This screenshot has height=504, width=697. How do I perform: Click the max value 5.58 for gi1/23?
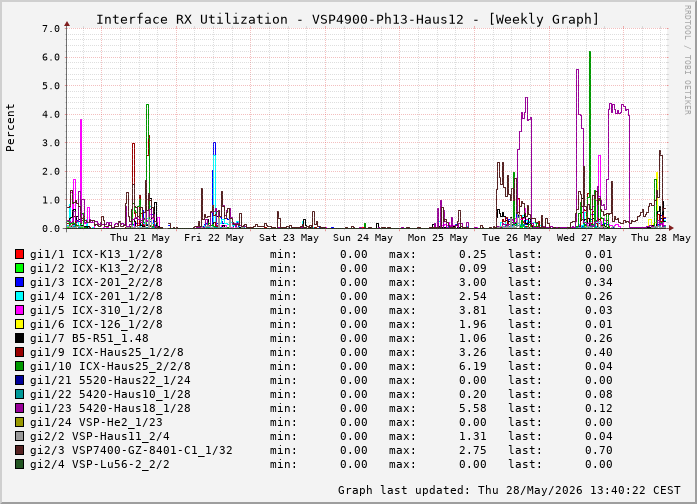click(x=473, y=408)
